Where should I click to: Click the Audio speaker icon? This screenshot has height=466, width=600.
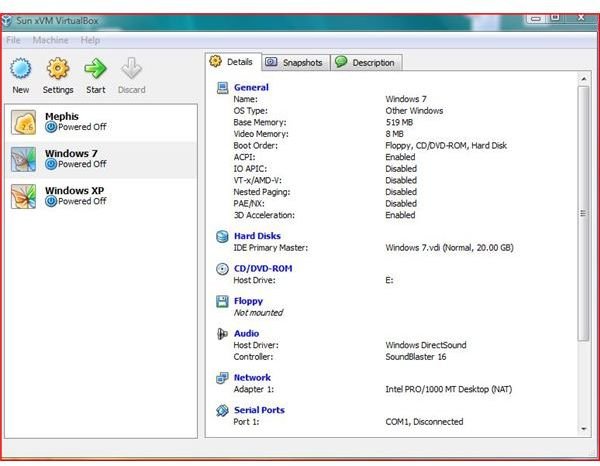tap(222, 334)
